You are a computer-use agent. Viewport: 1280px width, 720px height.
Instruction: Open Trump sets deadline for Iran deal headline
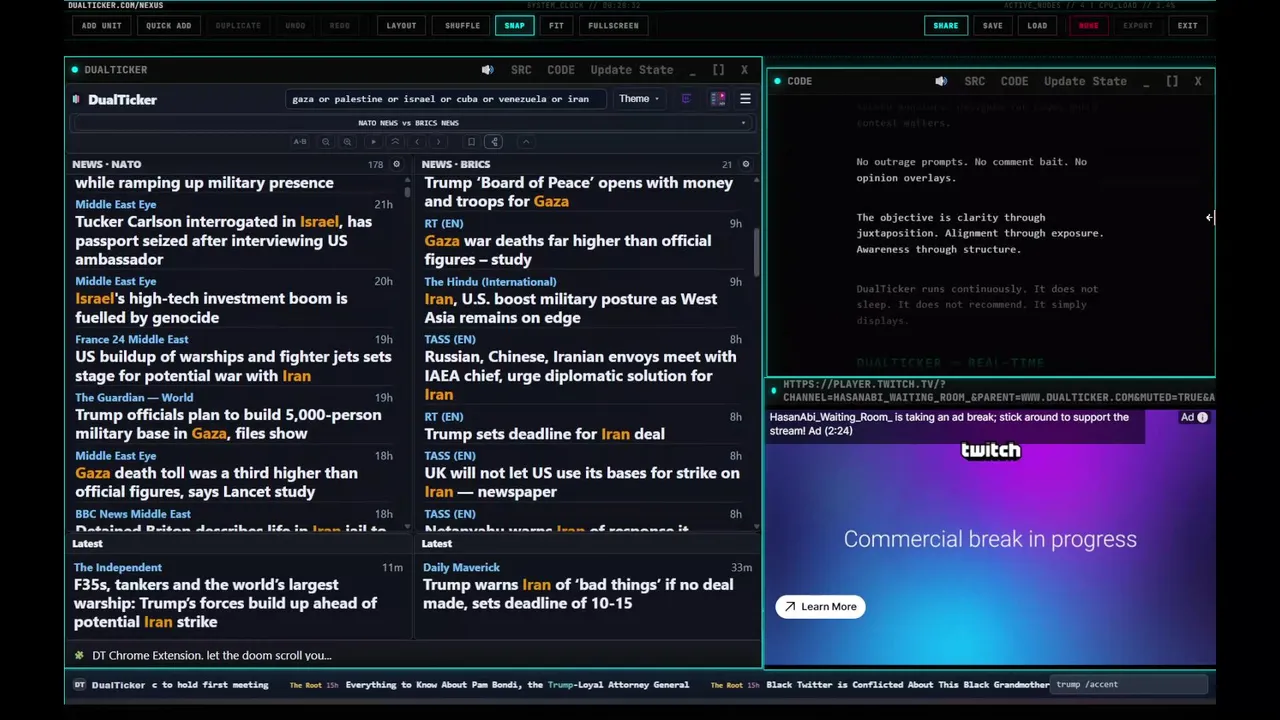point(544,434)
